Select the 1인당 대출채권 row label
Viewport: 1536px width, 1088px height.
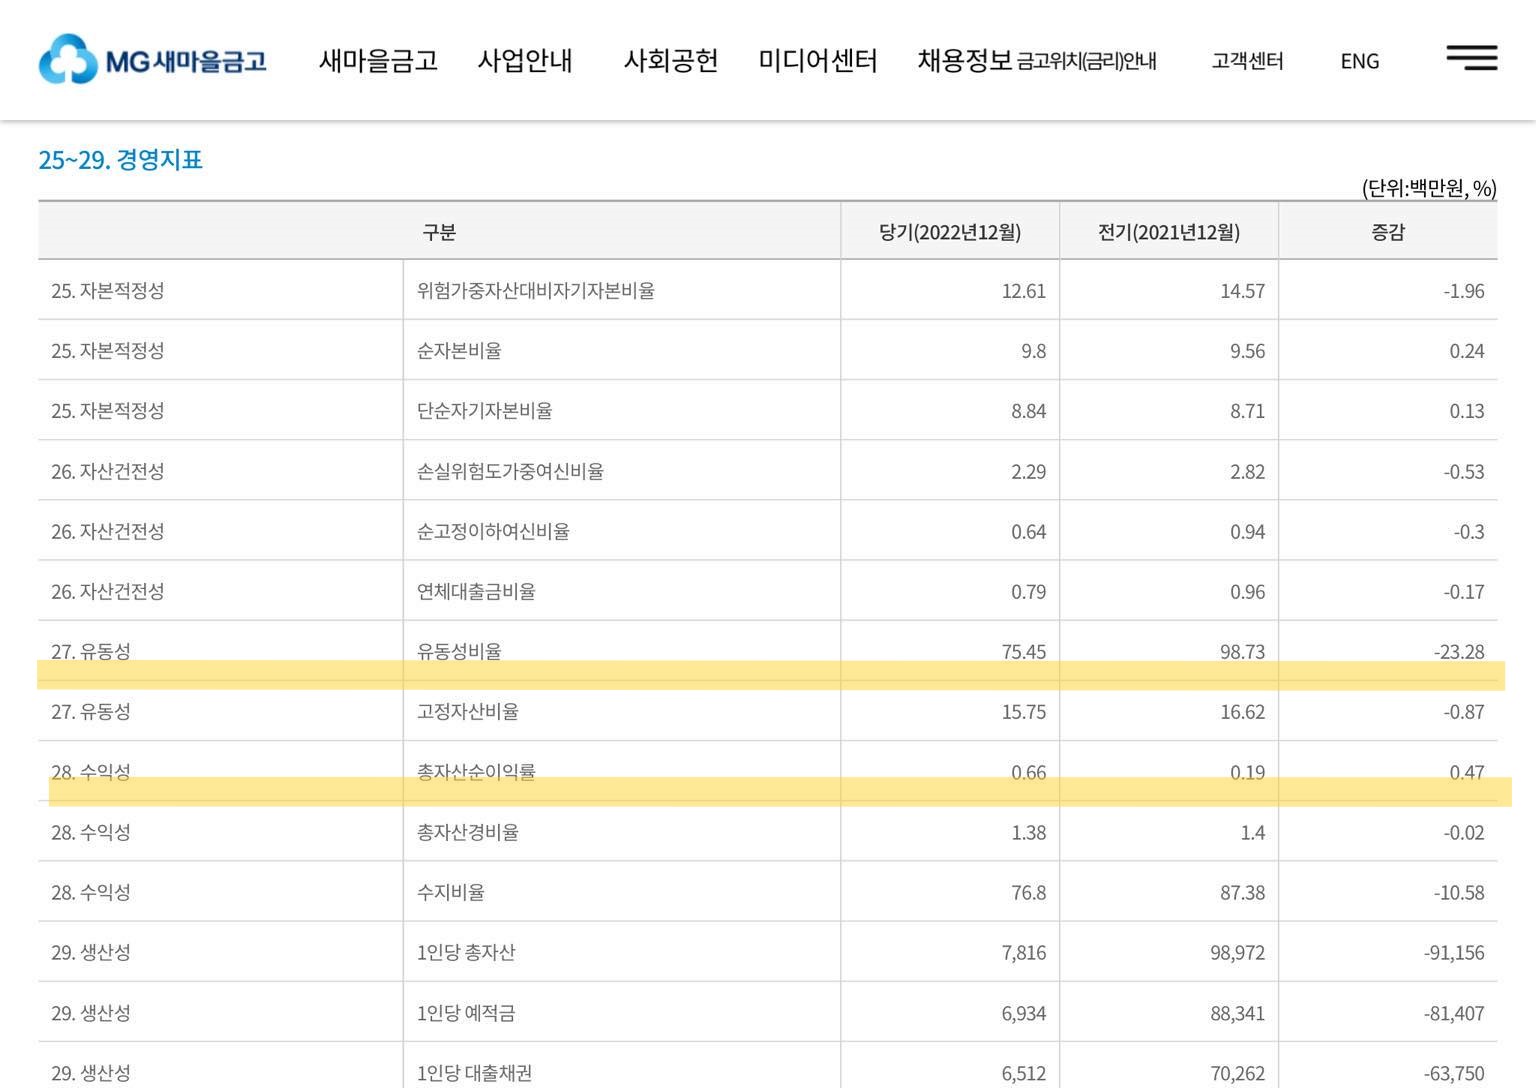click(474, 1073)
